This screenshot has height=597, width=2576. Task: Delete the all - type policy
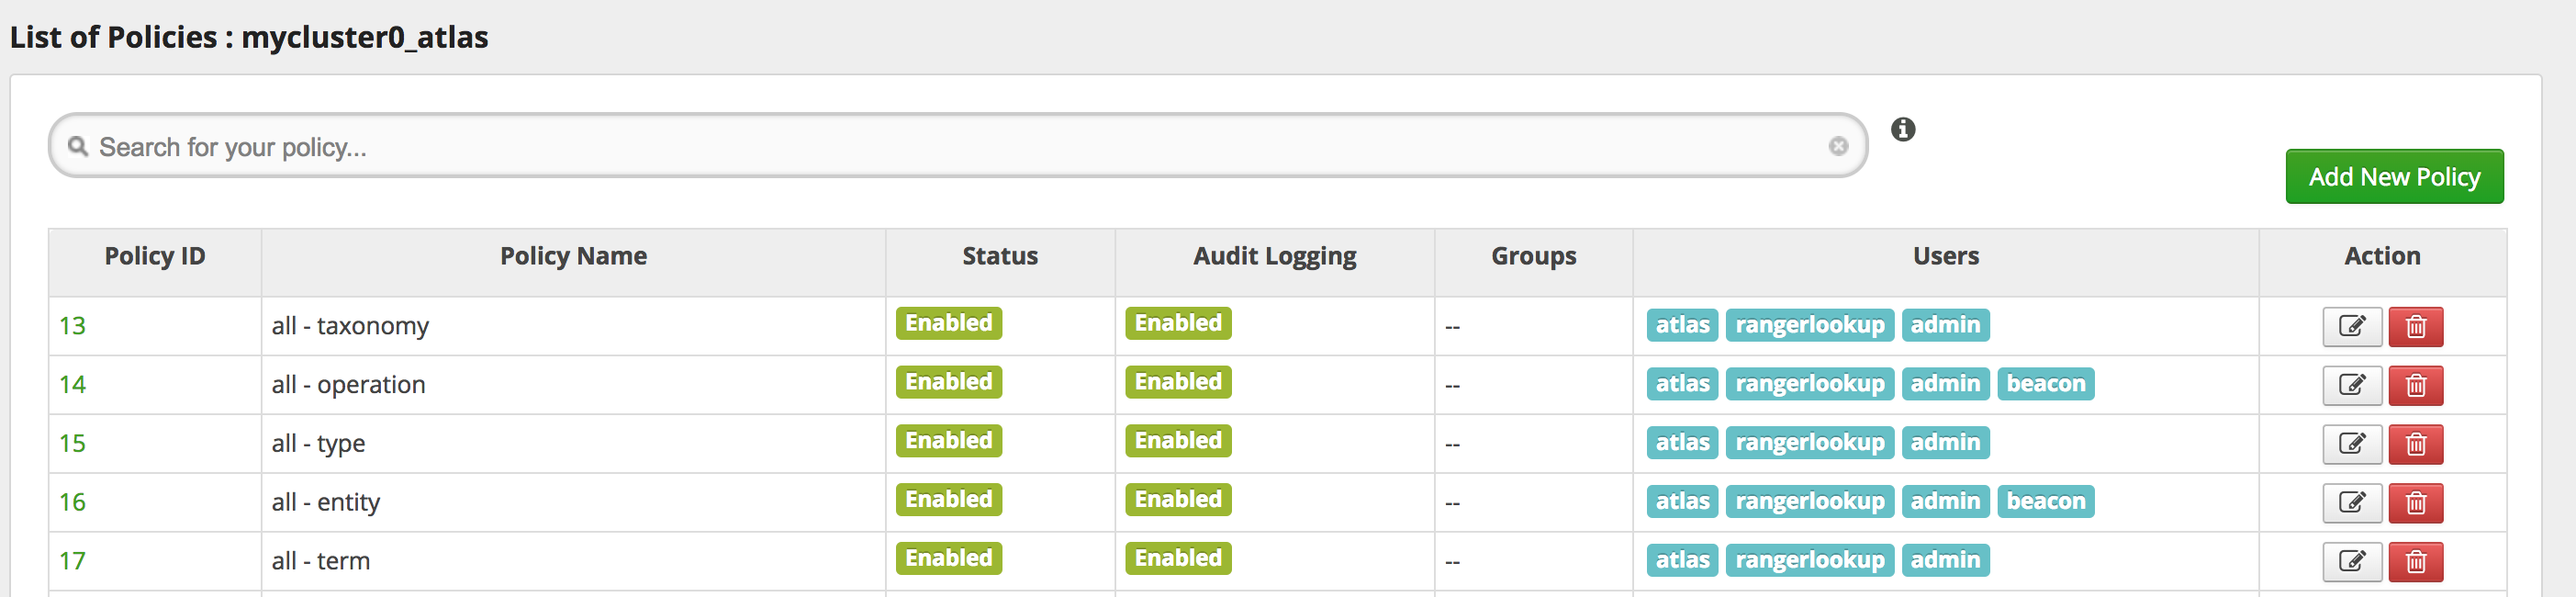point(2415,444)
